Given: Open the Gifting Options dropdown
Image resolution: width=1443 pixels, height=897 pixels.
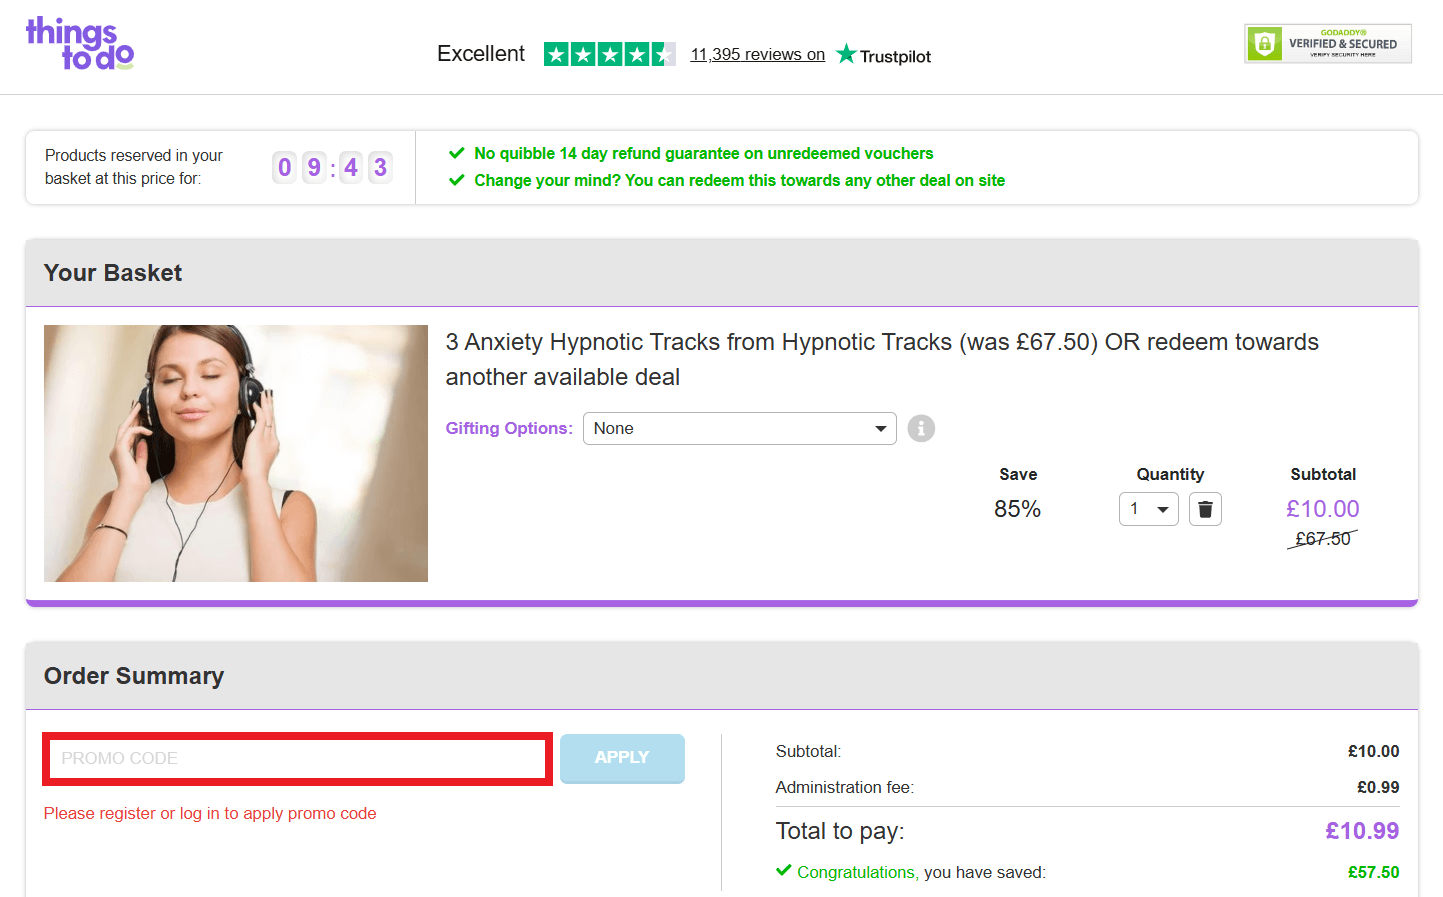Looking at the screenshot, I should (x=739, y=428).
